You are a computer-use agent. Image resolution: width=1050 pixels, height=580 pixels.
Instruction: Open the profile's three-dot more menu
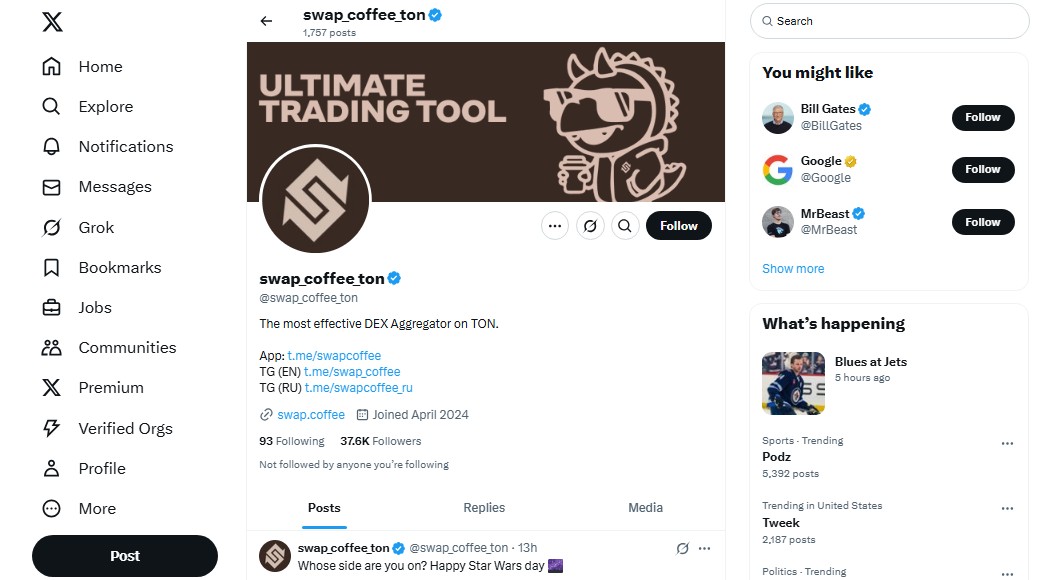point(555,226)
